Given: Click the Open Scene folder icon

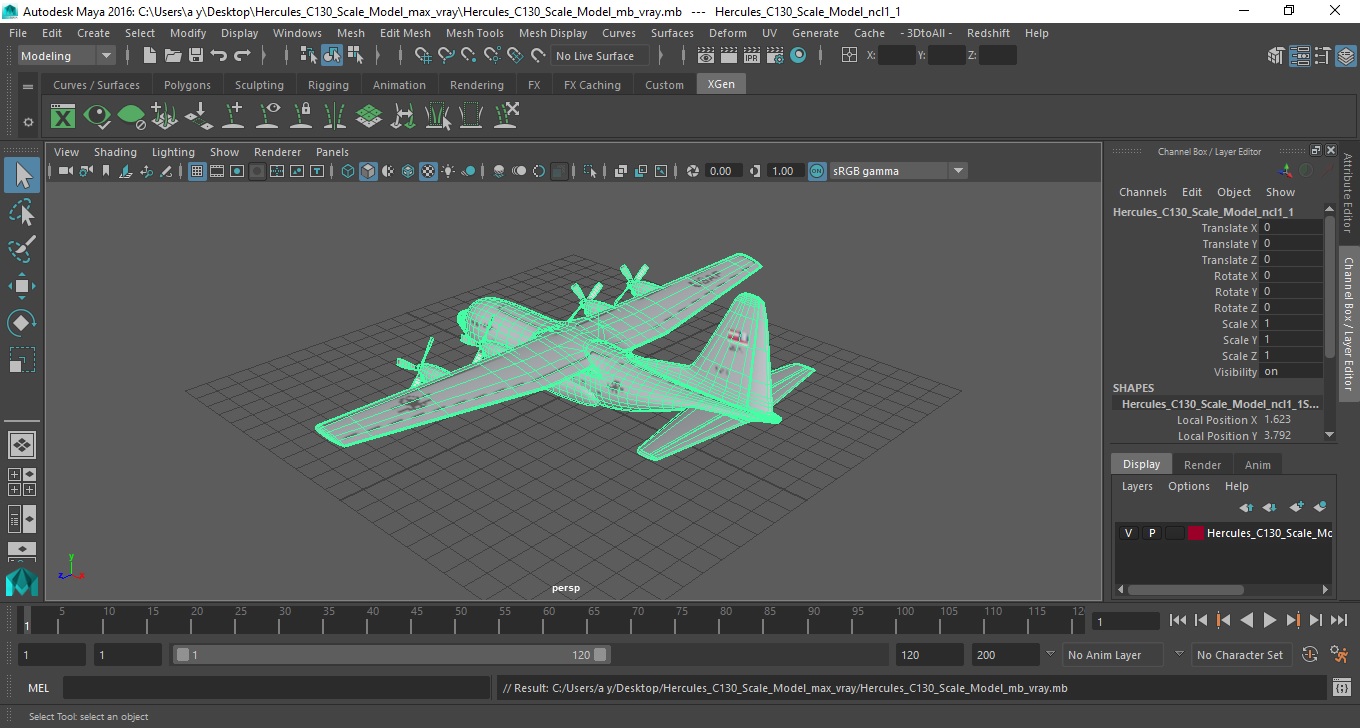Looking at the screenshot, I should pyautogui.click(x=172, y=56).
